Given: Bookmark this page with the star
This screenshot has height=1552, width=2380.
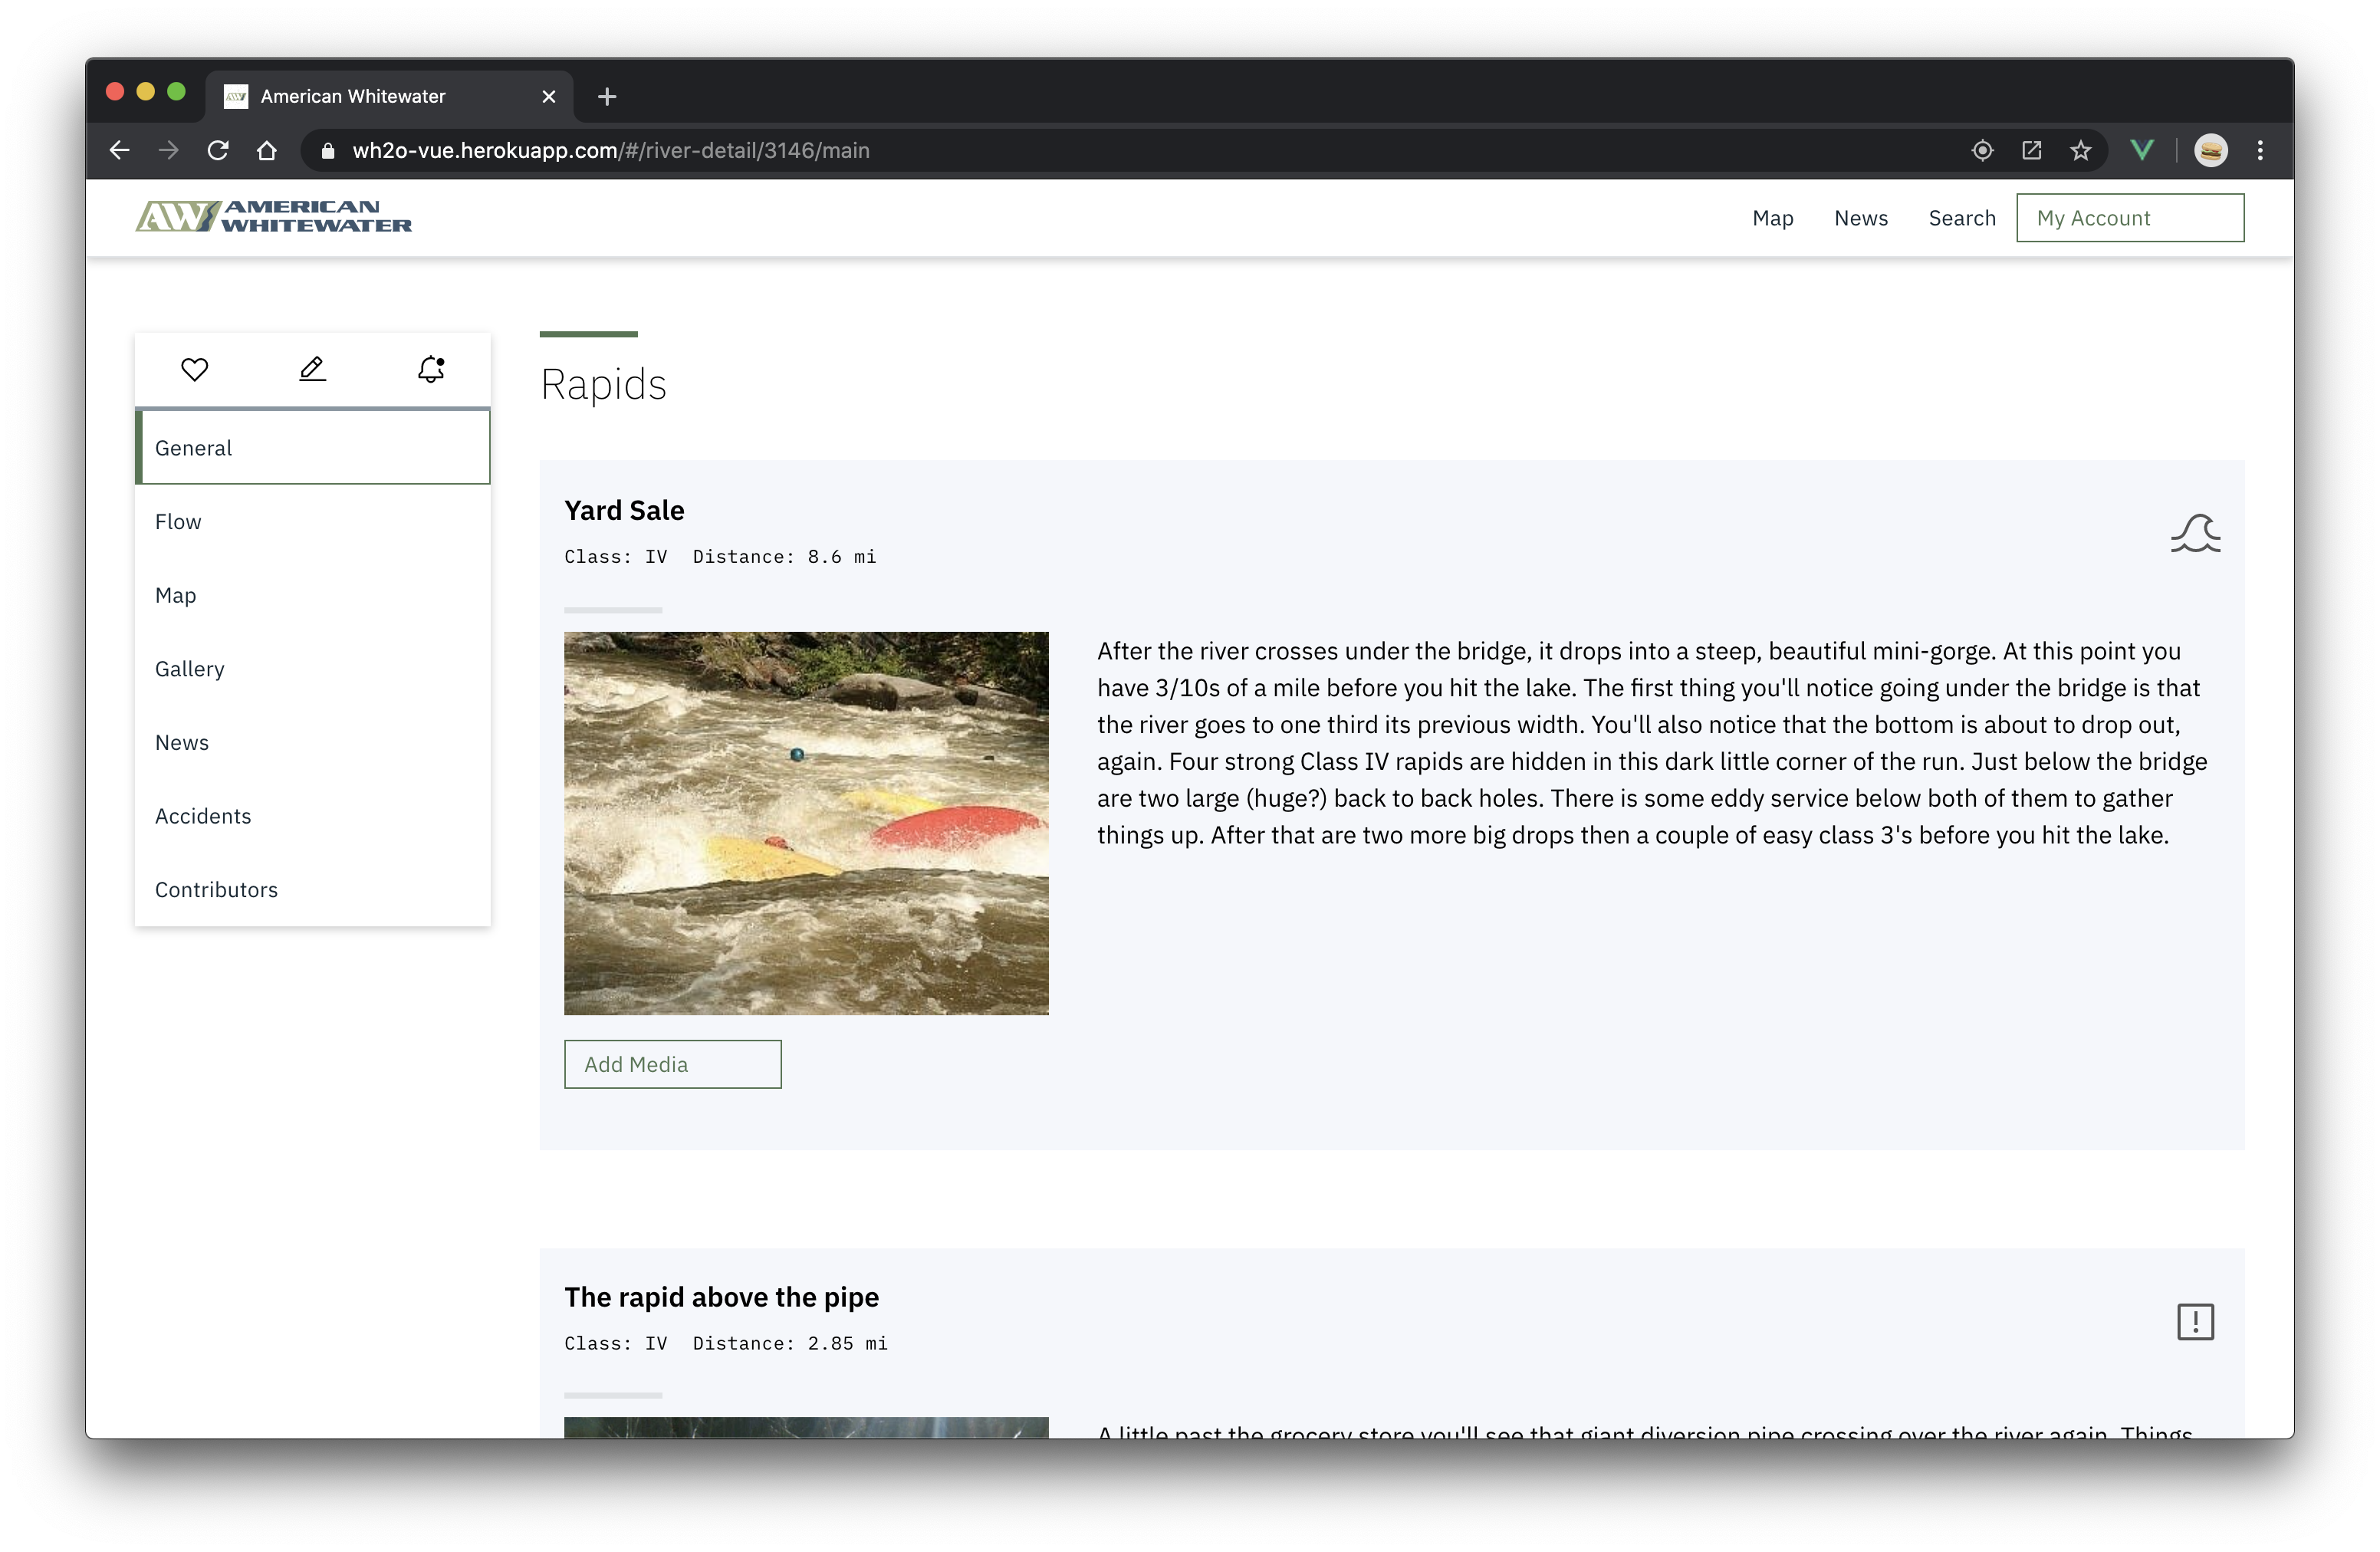Looking at the screenshot, I should [2080, 150].
